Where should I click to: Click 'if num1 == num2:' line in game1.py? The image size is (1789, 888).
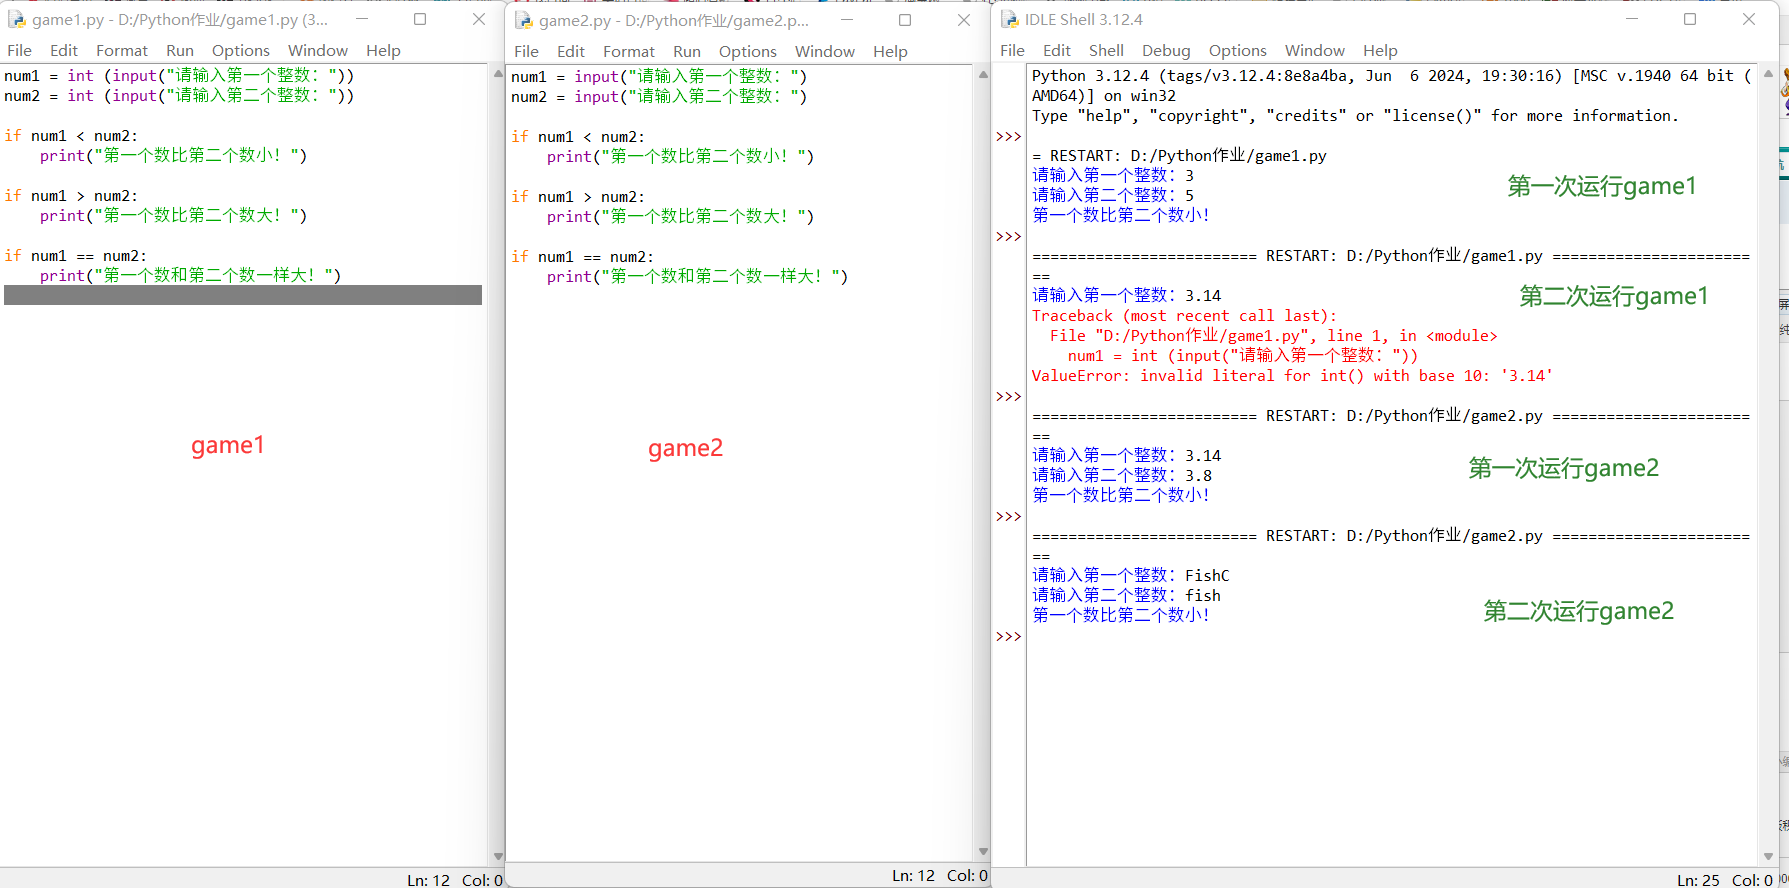(75, 256)
